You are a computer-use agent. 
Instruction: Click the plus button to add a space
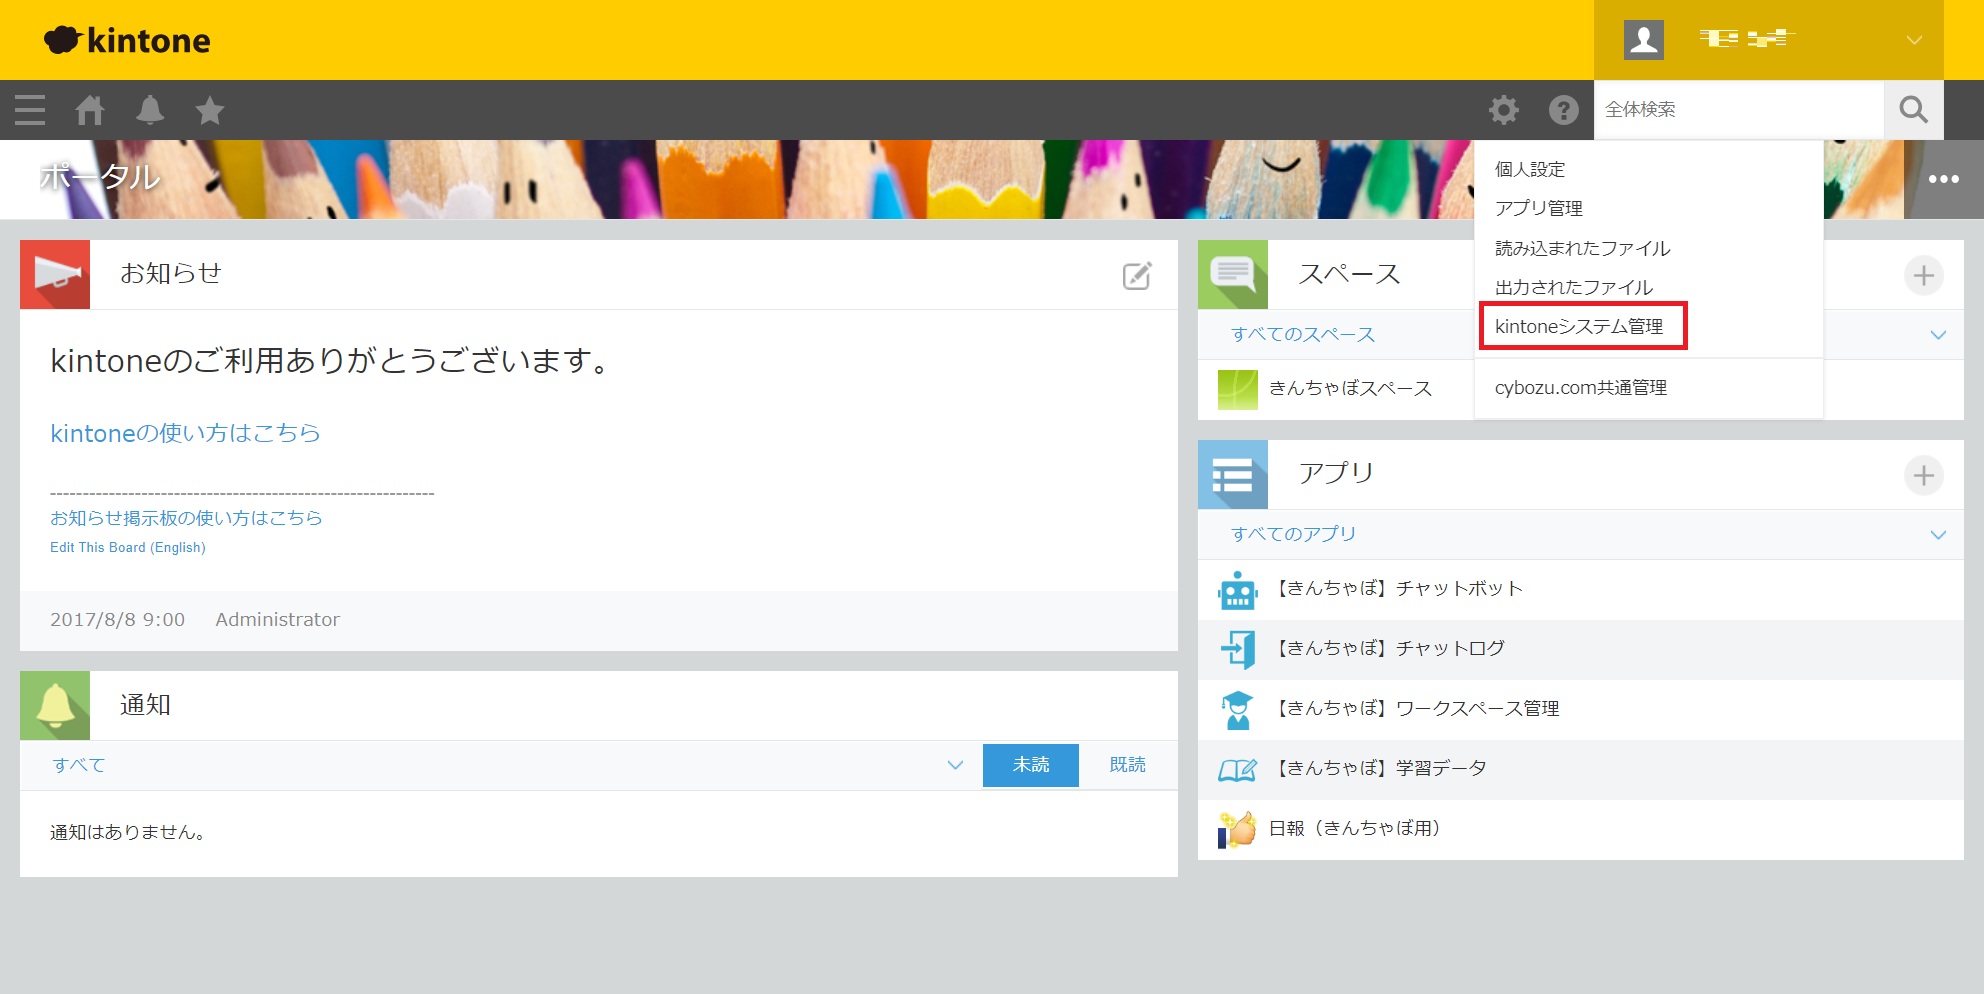coord(1923,276)
